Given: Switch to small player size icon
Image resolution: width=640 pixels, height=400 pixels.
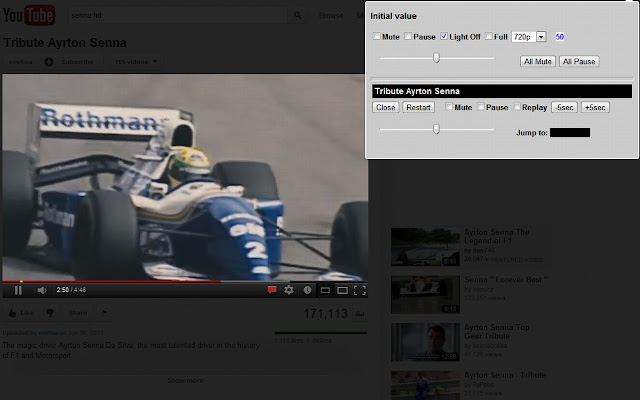Looking at the screenshot, I should 325,290.
